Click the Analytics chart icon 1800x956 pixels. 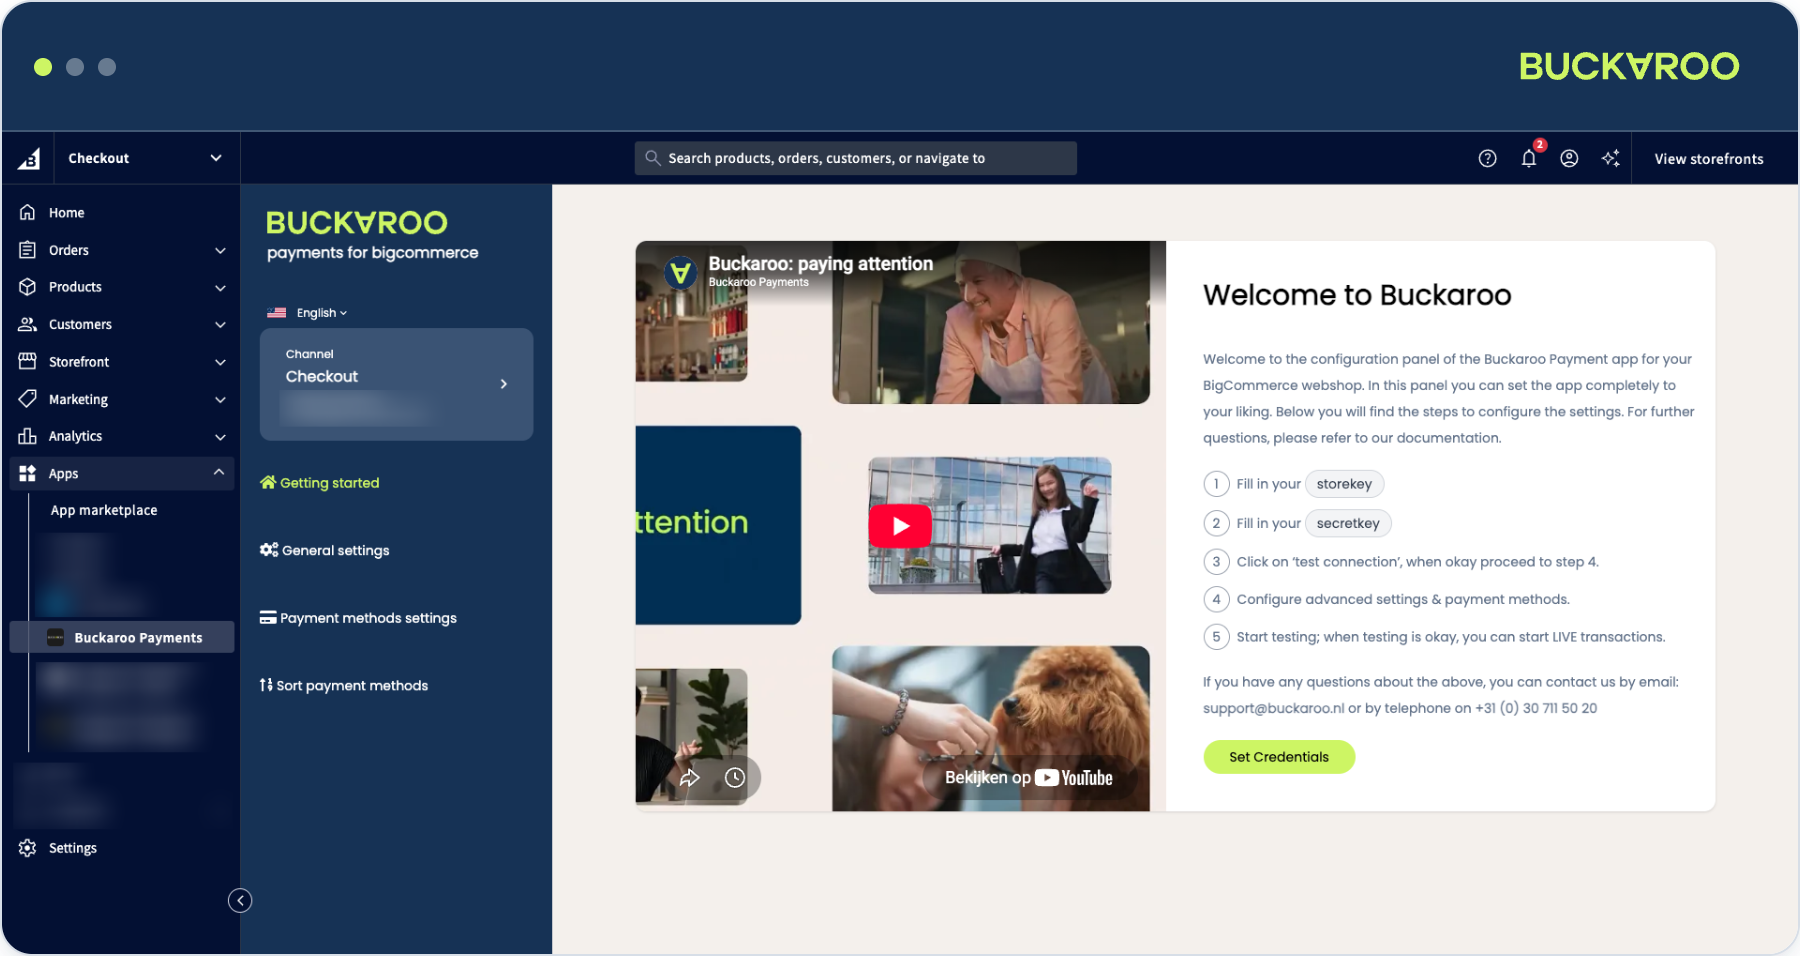coord(28,436)
